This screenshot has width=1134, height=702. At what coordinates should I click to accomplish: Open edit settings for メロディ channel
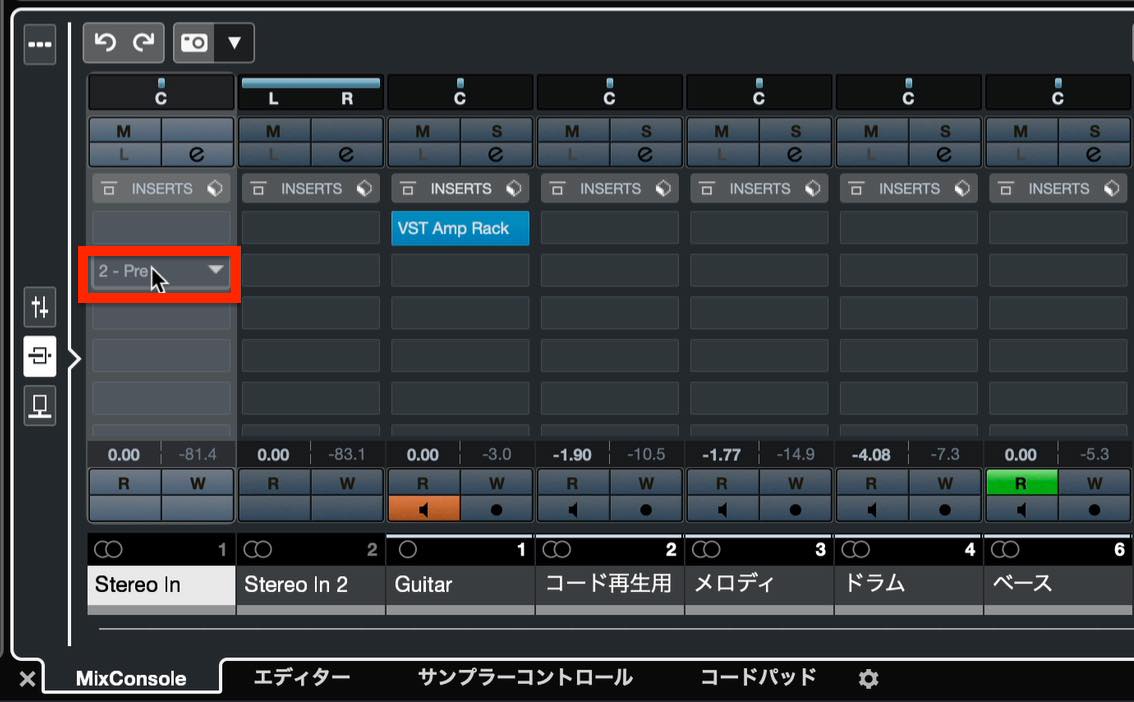(x=795, y=154)
